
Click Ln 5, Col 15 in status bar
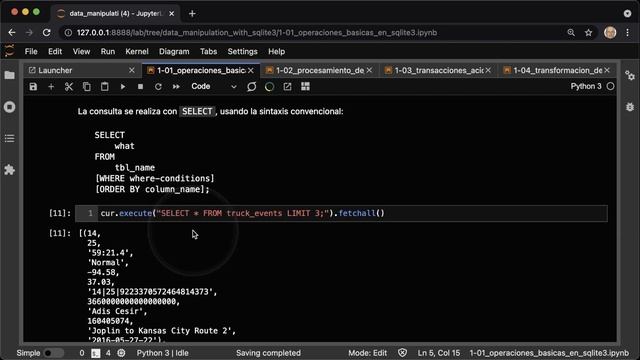pyautogui.click(x=439, y=353)
